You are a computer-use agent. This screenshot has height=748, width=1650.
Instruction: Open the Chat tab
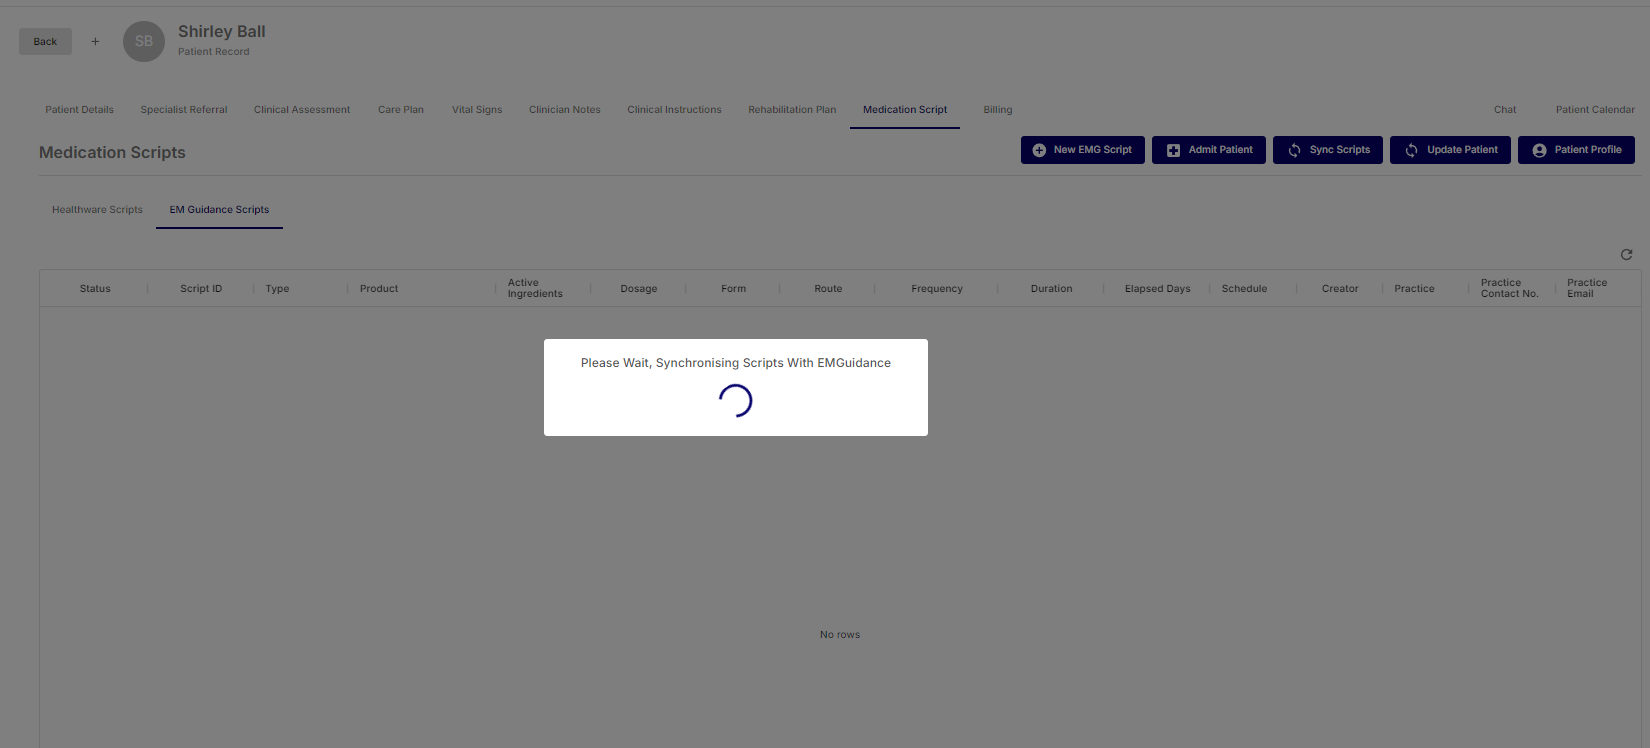[x=1505, y=110]
